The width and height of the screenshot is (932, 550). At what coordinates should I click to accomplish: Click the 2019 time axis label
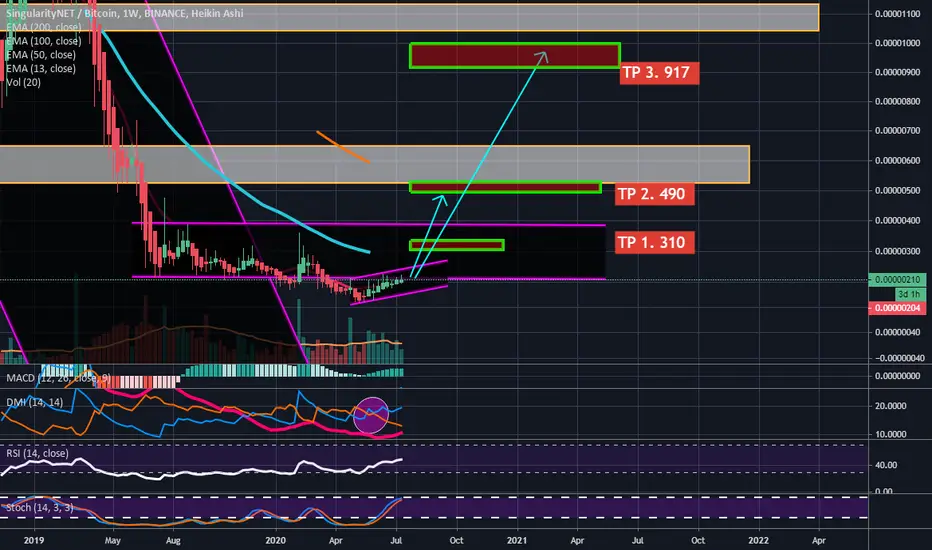tap(34, 540)
